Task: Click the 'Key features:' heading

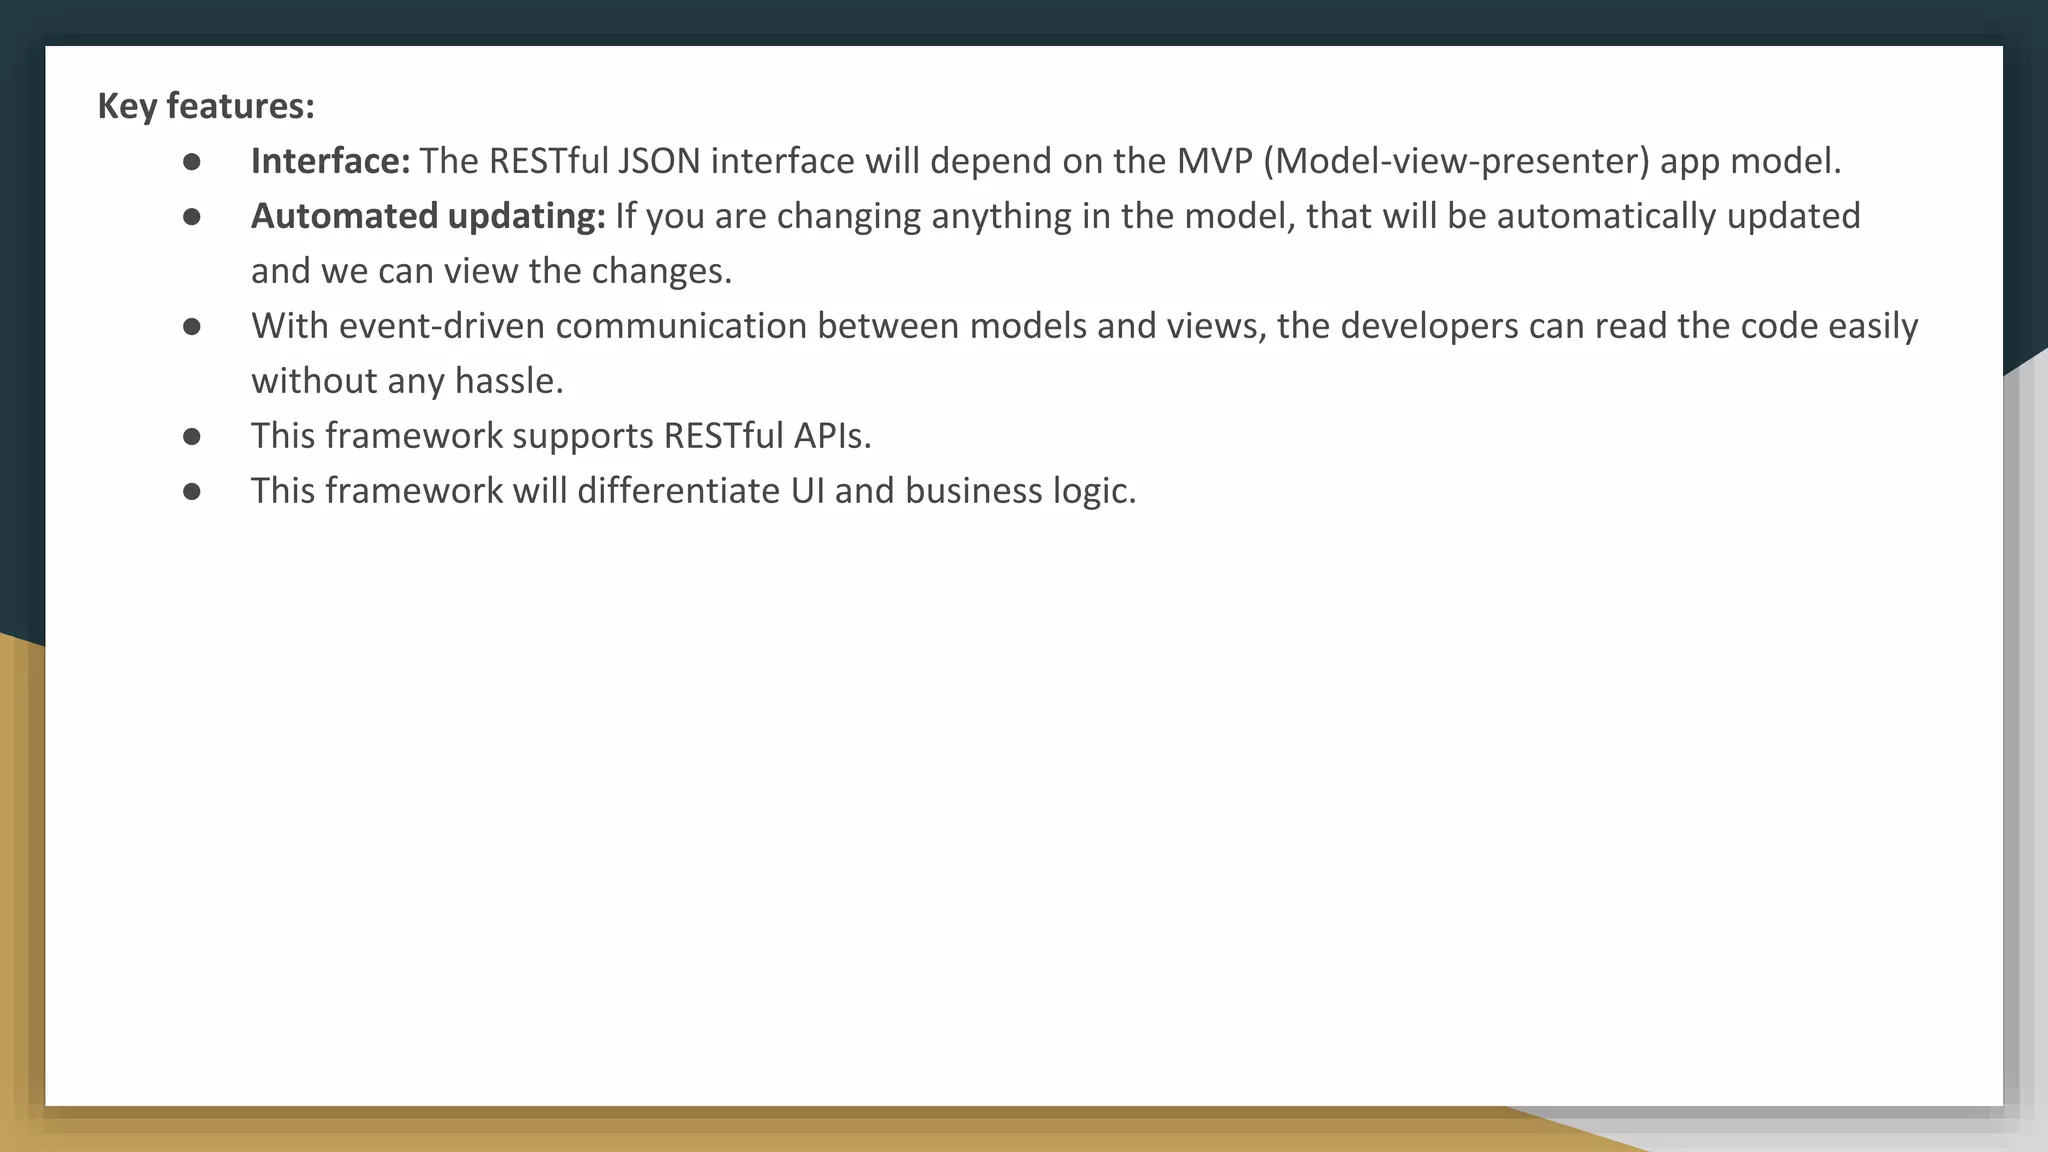Action: (206, 106)
